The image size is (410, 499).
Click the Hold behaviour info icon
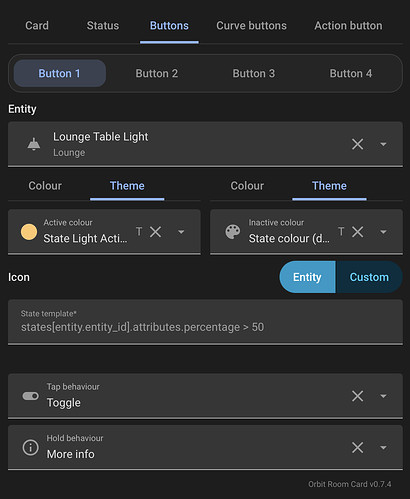click(x=31, y=447)
